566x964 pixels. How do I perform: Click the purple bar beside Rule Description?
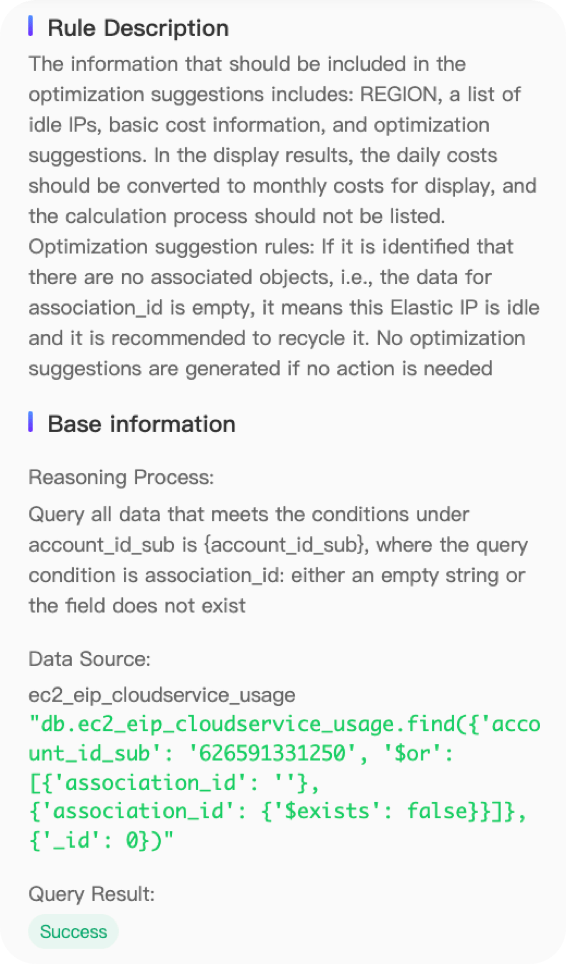[31, 26]
